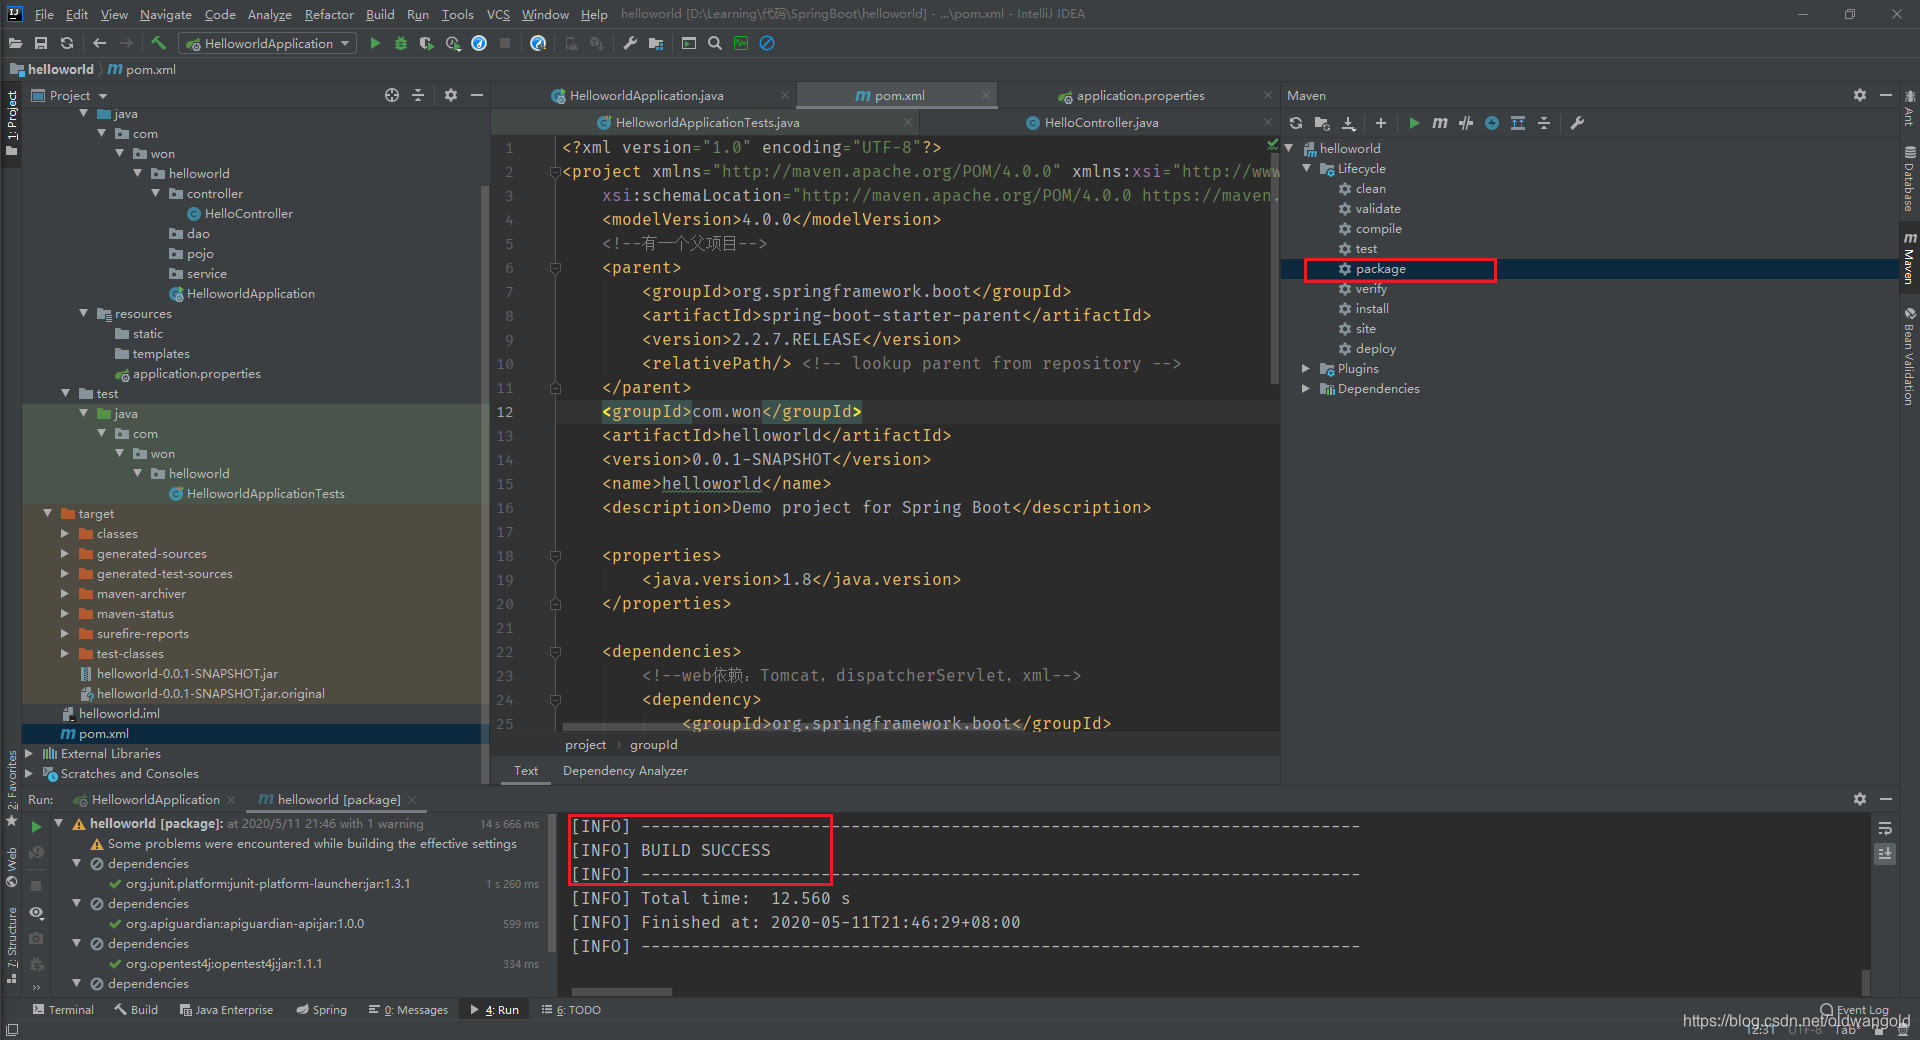1920x1040 pixels.
Task: Start debugging with the bug icon
Action: 401,43
